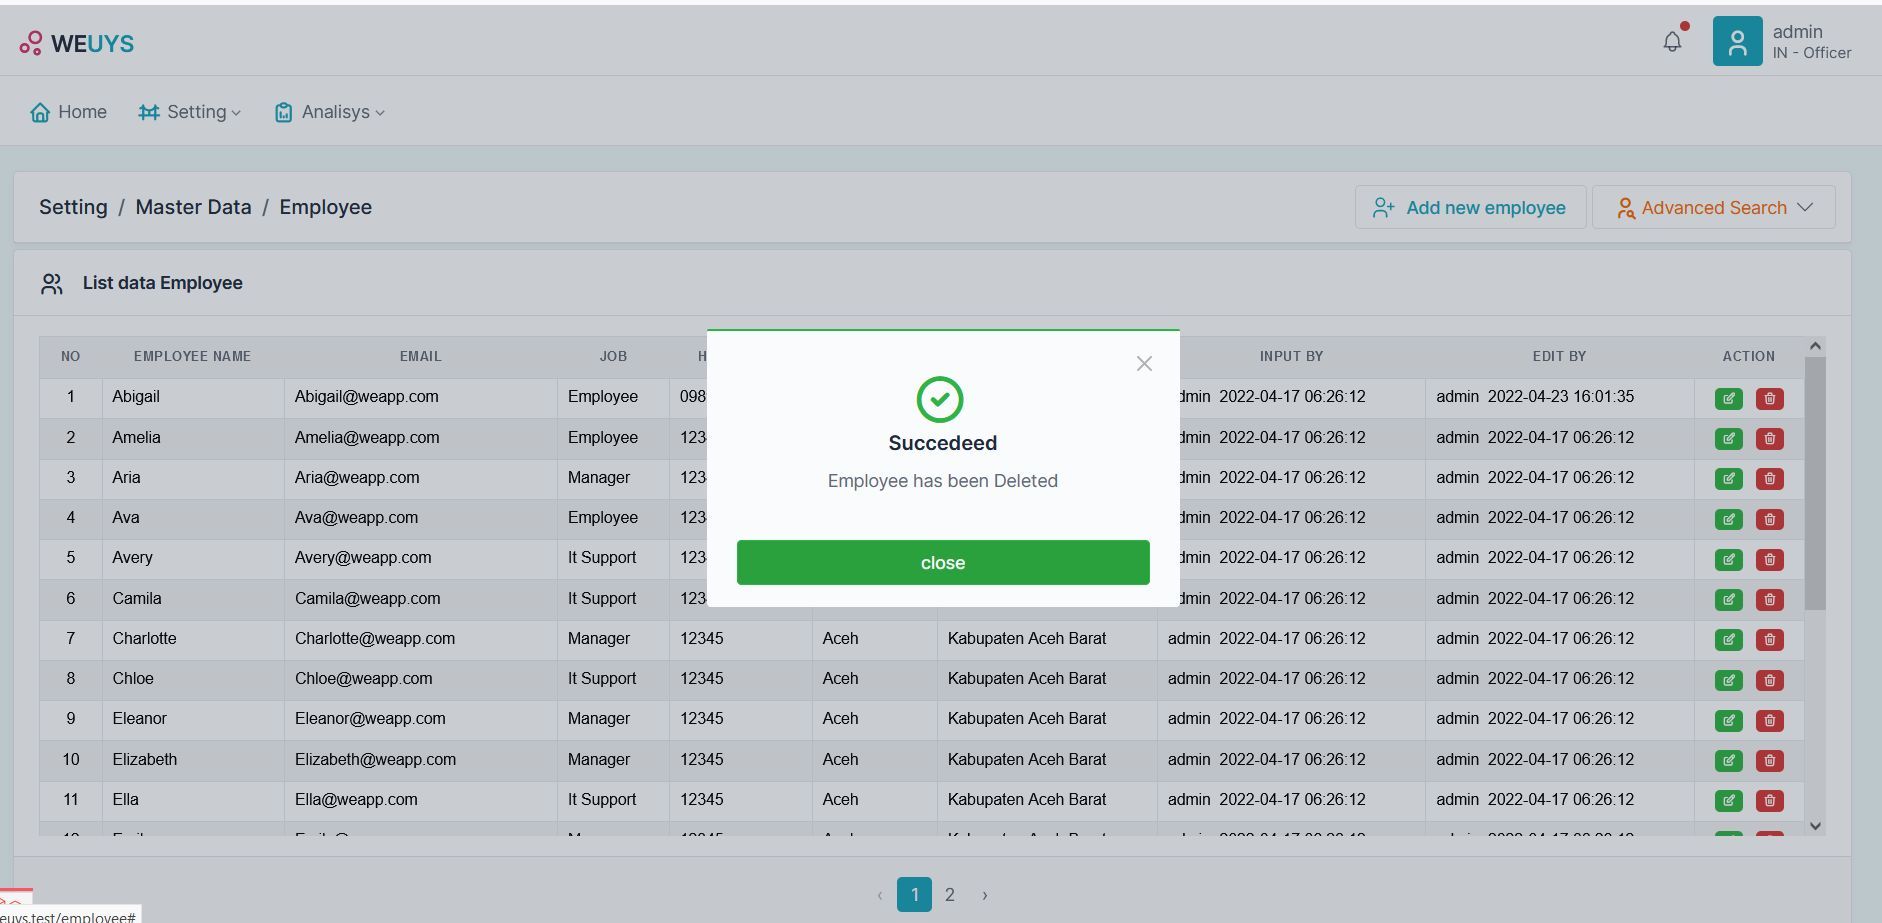Click the red delete icon for Amelia
This screenshot has width=1882, height=923.
pos(1769,439)
